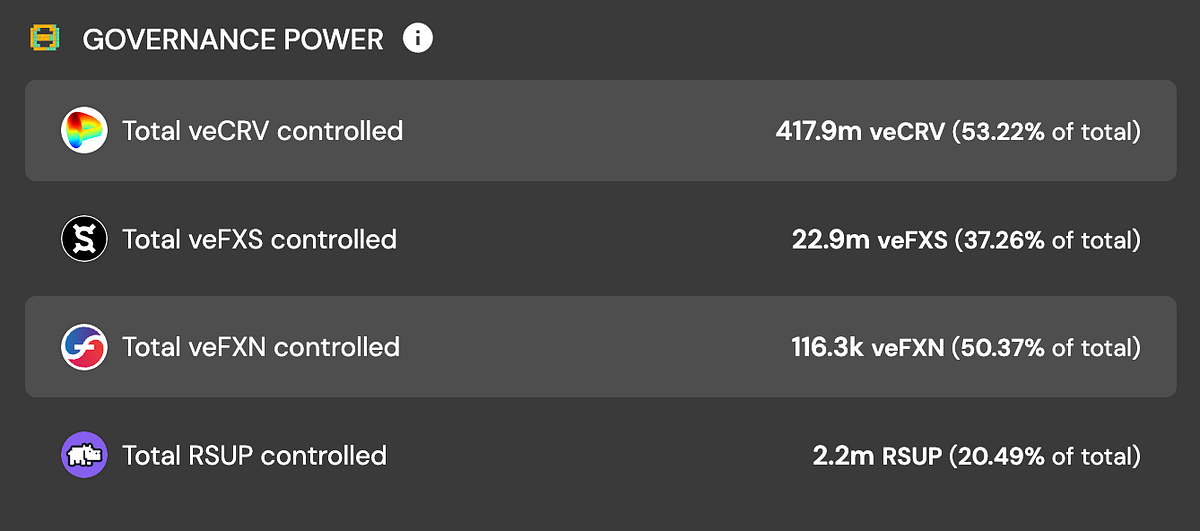Select the Total veFXN controlled label
Viewport: 1200px width, 531px height.
click(x=261, y=347)
